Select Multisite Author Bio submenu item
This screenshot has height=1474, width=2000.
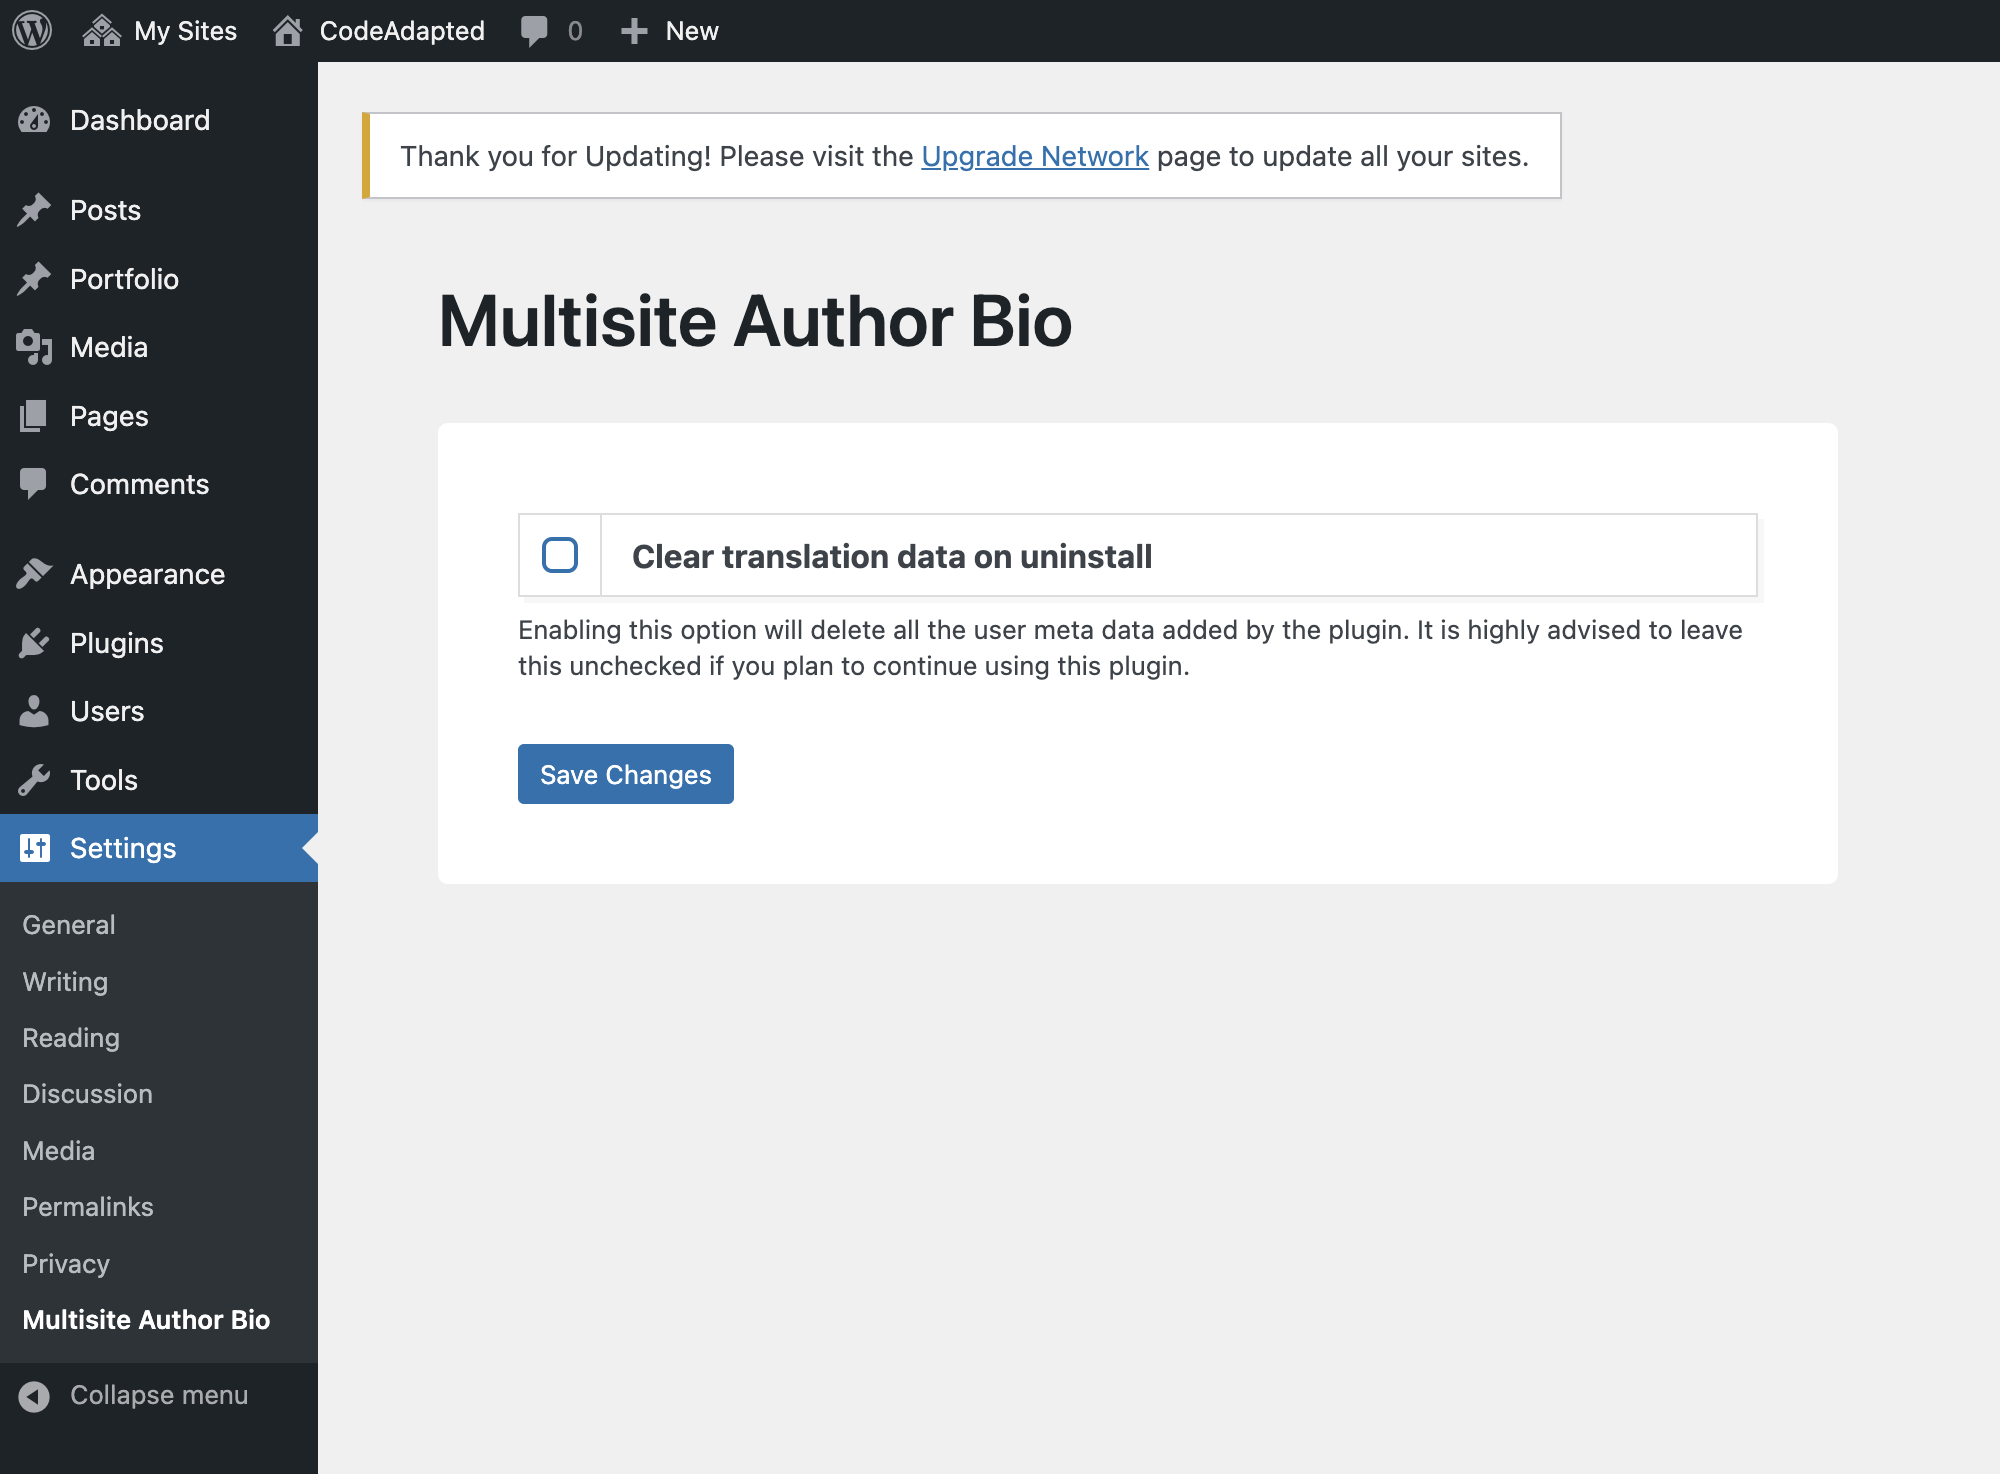146,1320
